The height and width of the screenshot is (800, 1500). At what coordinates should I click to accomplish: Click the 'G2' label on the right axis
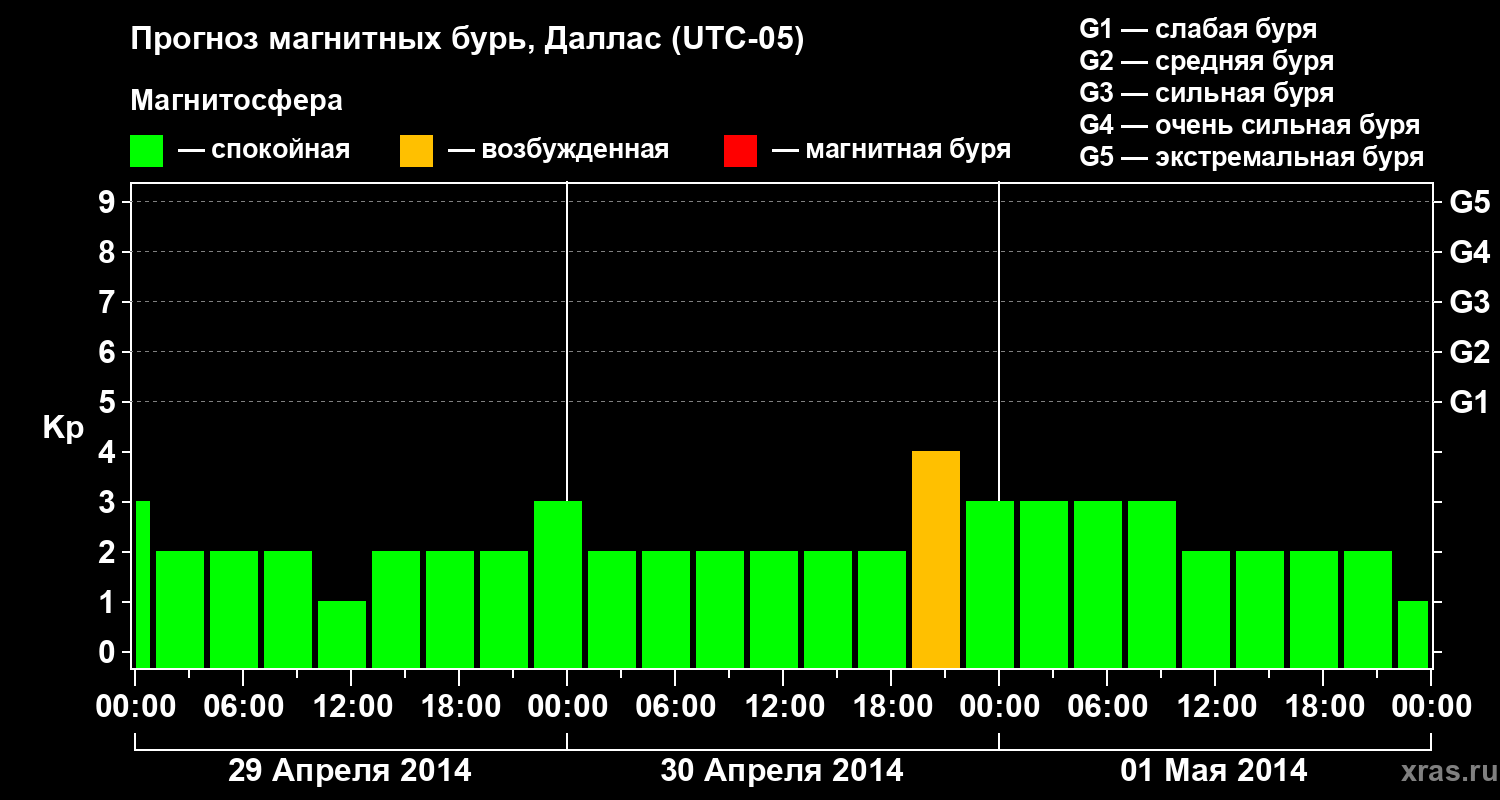(x=1470, y=352)
